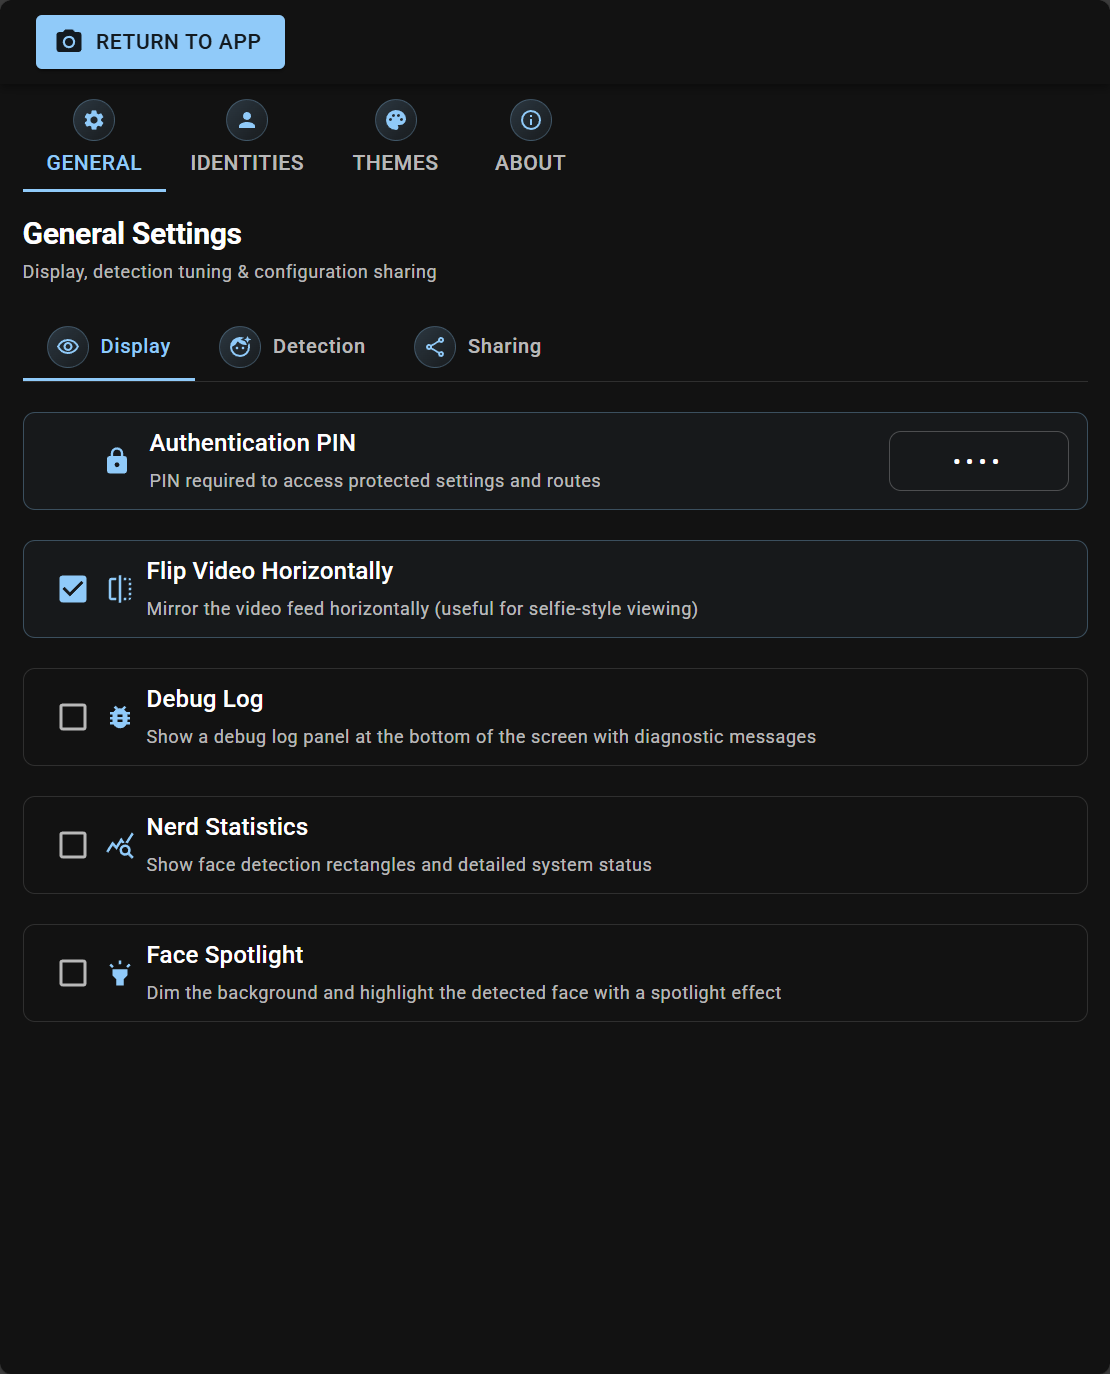Uncheck Flip Video Horizontally
Image resolution: width=1110 pixels, height=1374 pixels.
[x=72, y=589]
